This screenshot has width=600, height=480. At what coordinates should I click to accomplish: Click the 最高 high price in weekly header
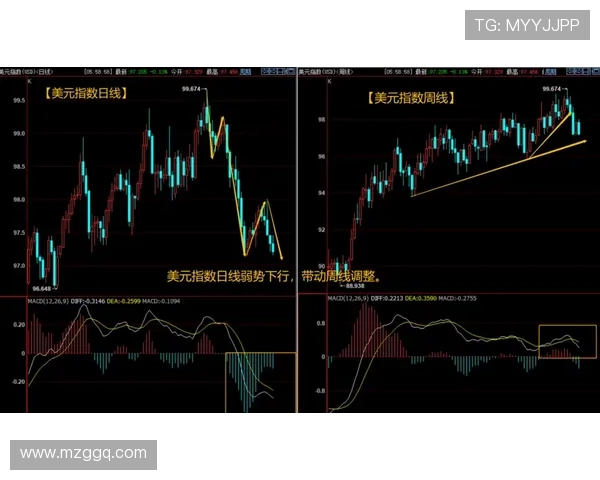pyautogui.click(x=524, y=72)
